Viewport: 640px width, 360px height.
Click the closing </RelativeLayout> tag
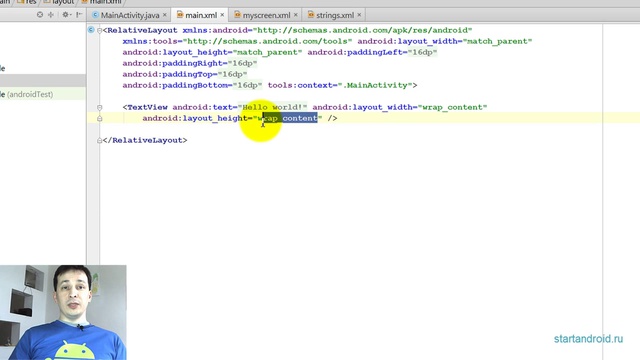point(145,140)
